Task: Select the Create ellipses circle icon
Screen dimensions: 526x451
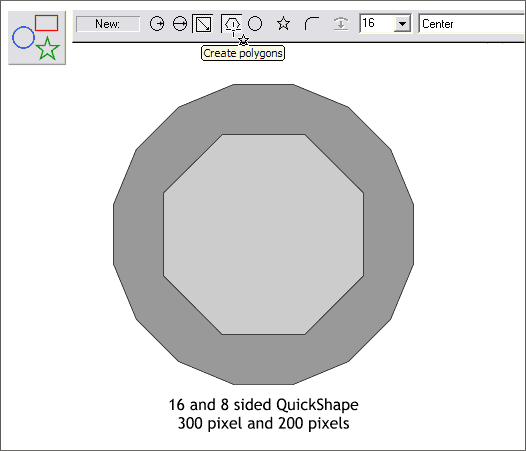Action: tap(255, 24)
